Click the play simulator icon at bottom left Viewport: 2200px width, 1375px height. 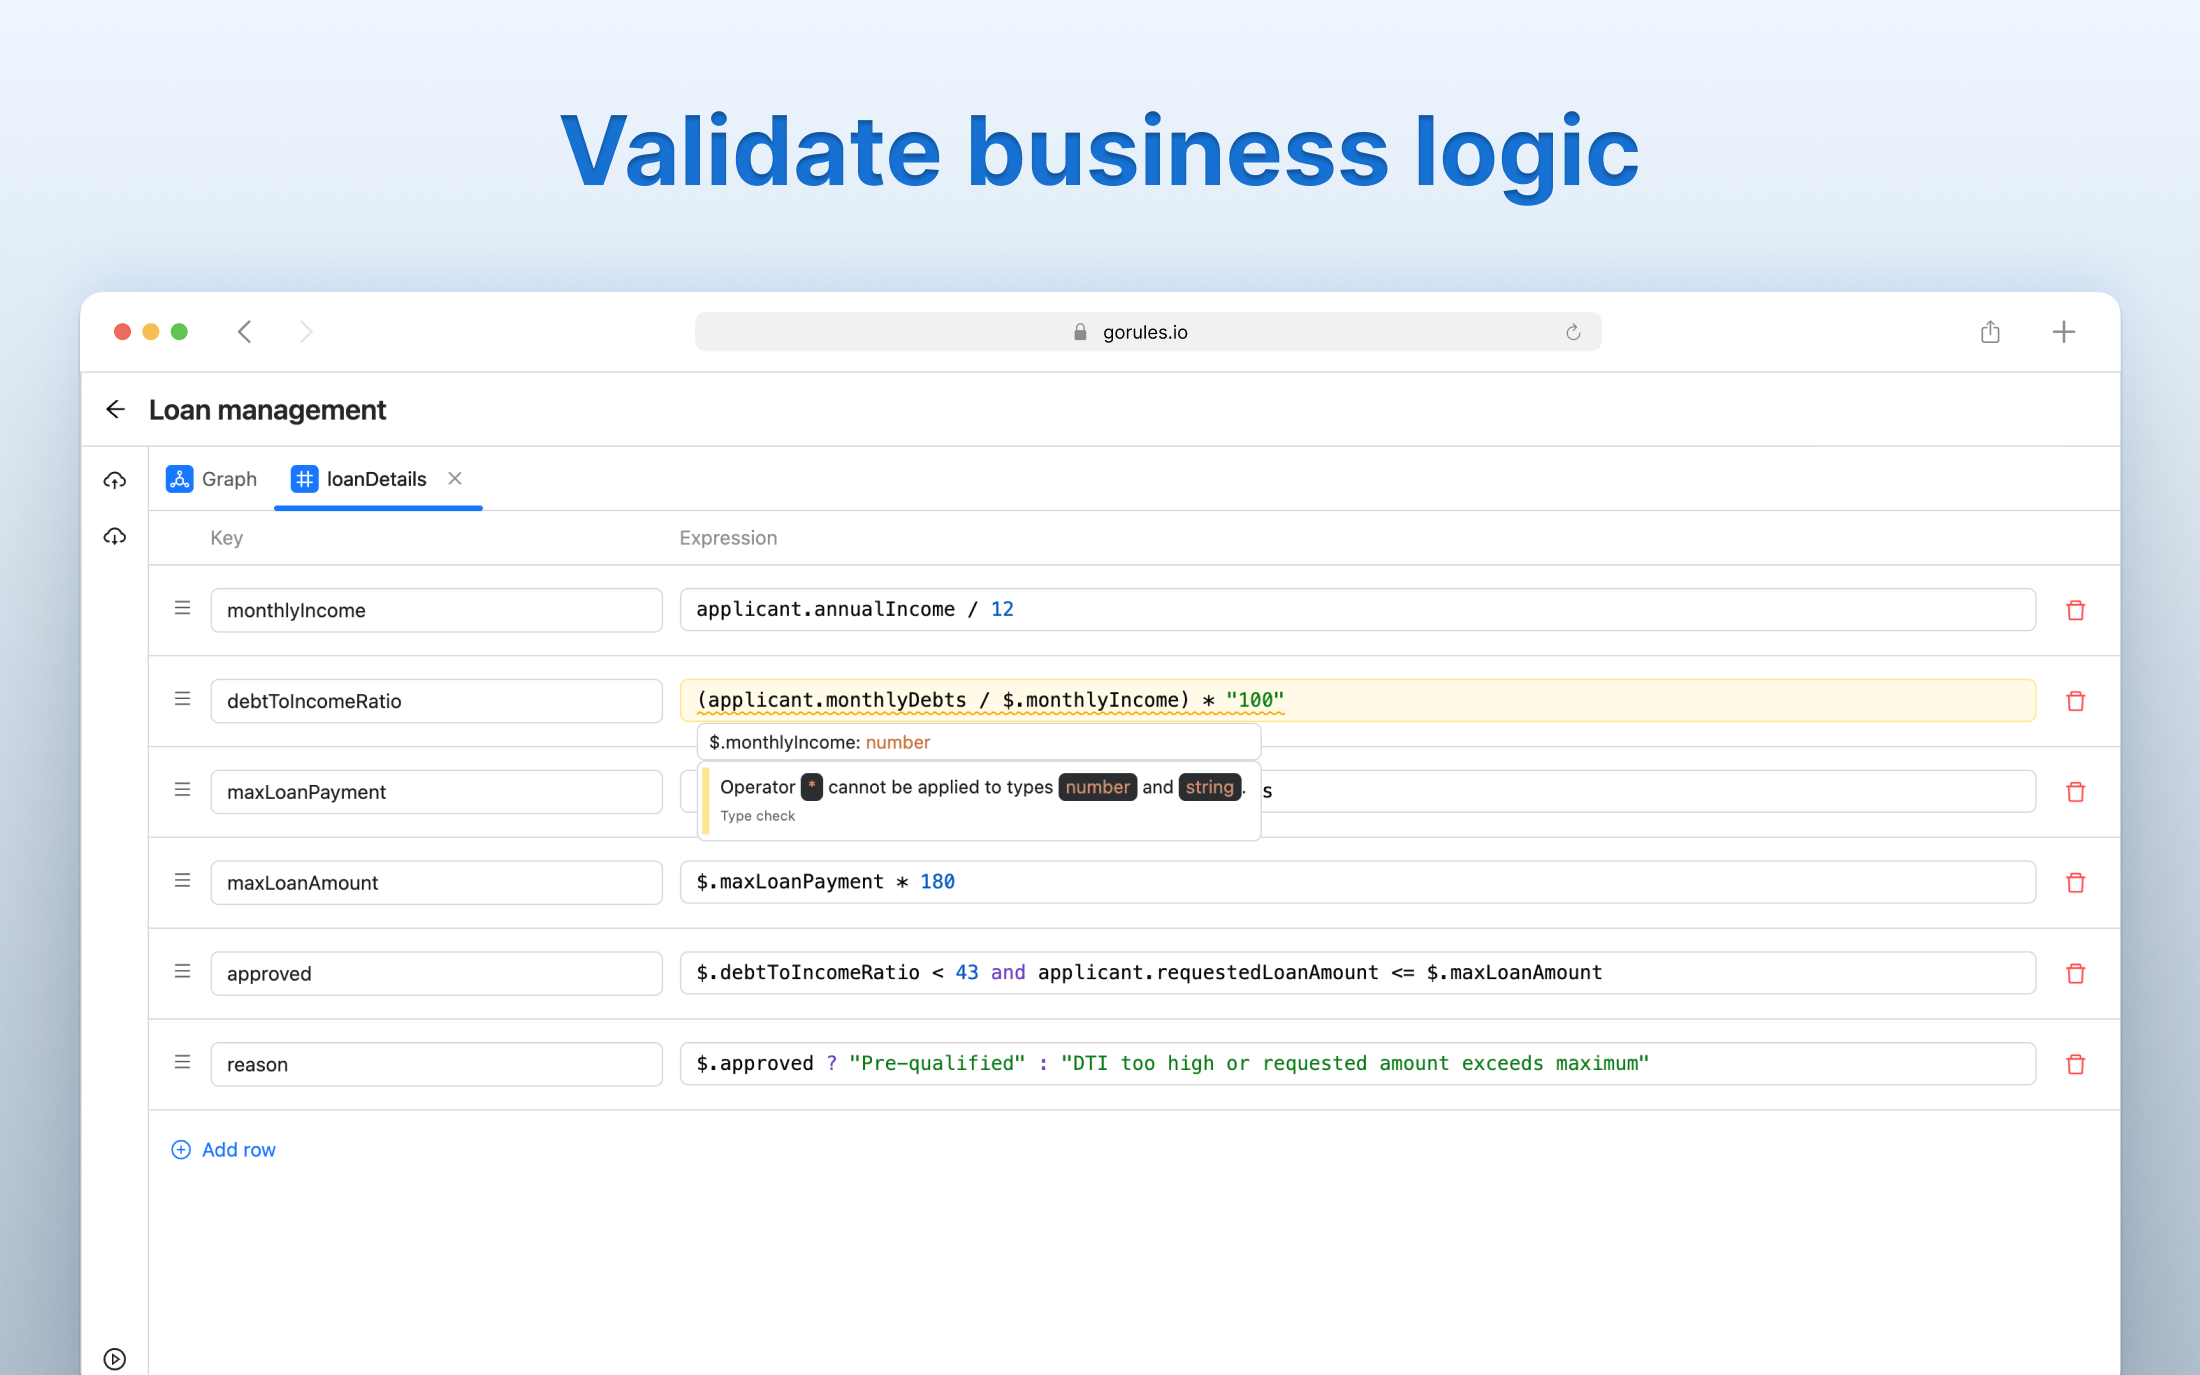[115, 1358]
